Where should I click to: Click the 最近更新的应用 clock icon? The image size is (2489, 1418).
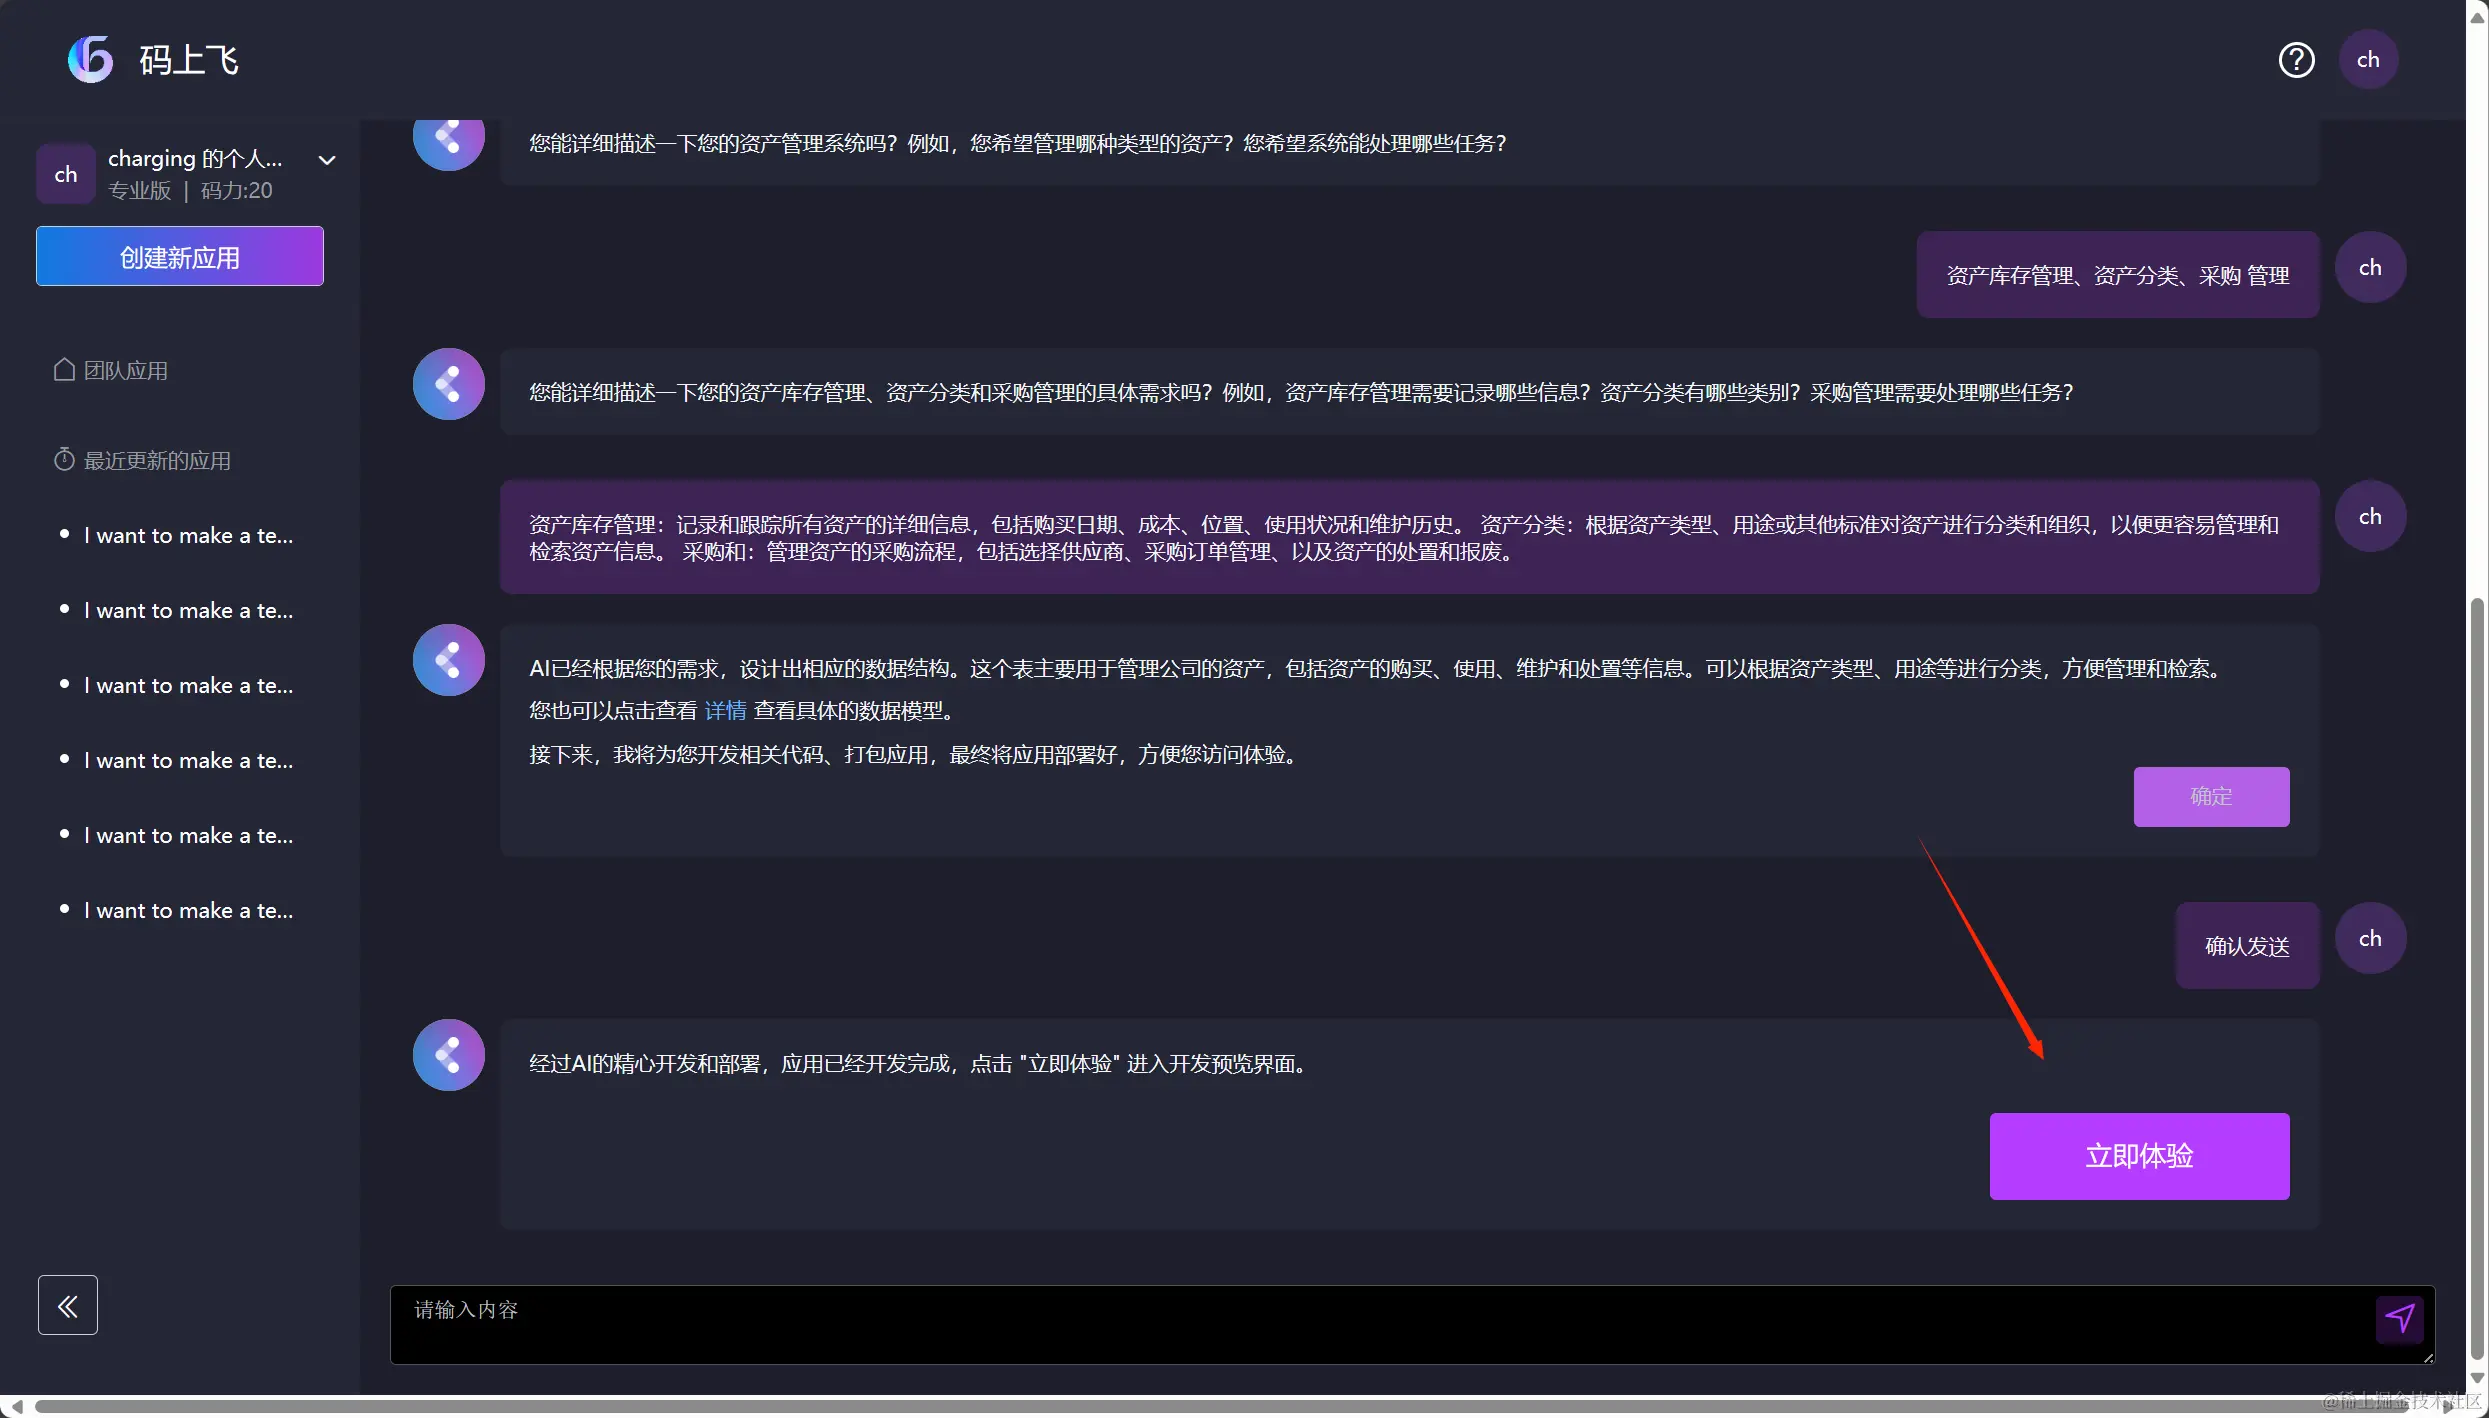(64, 460)
